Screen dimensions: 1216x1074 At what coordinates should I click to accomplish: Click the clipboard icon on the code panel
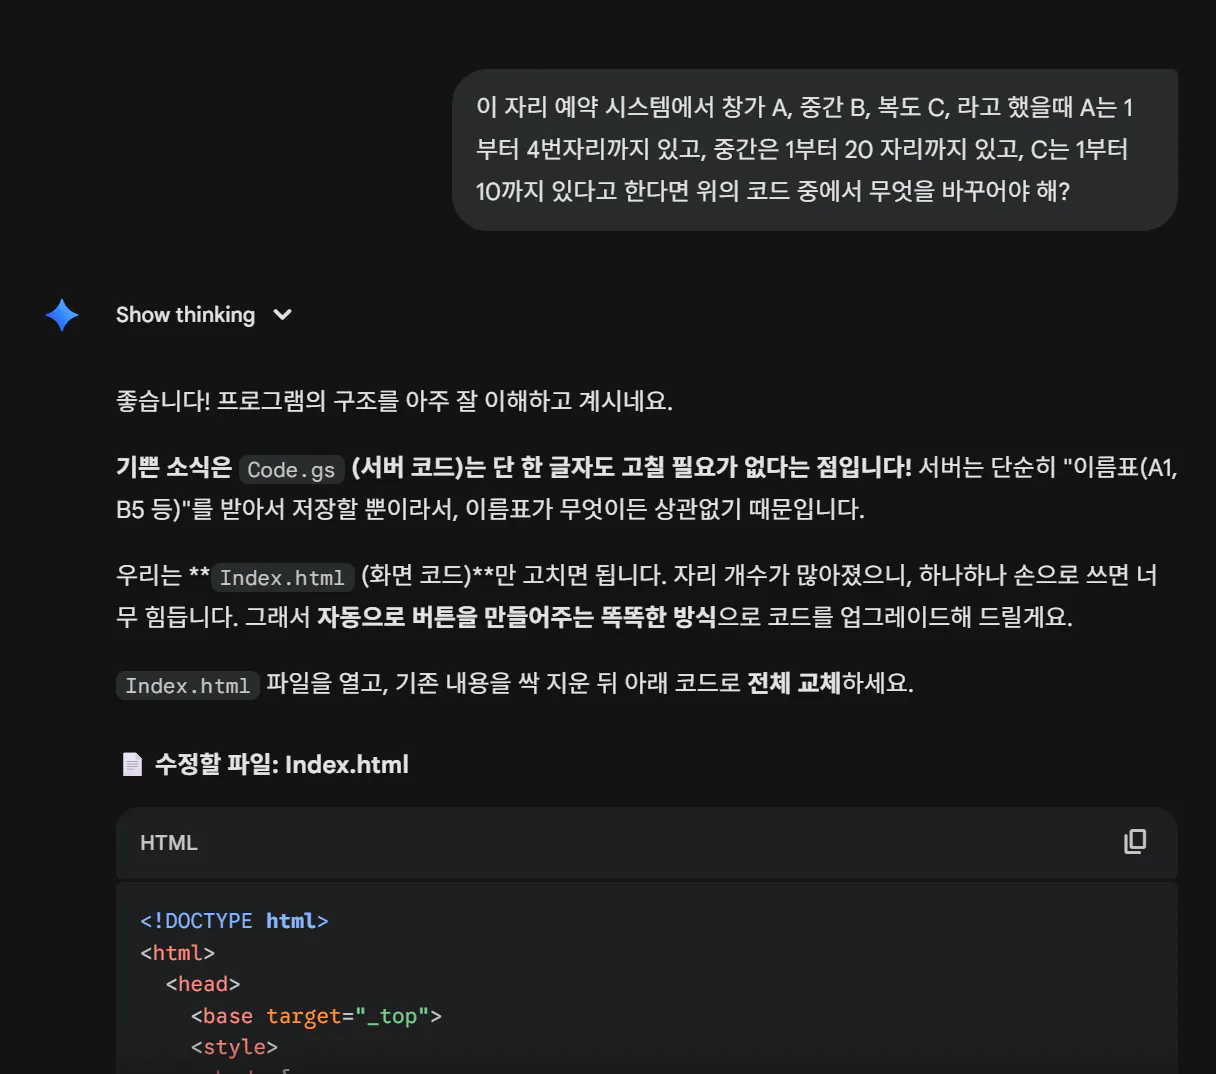coord(1134,842)
